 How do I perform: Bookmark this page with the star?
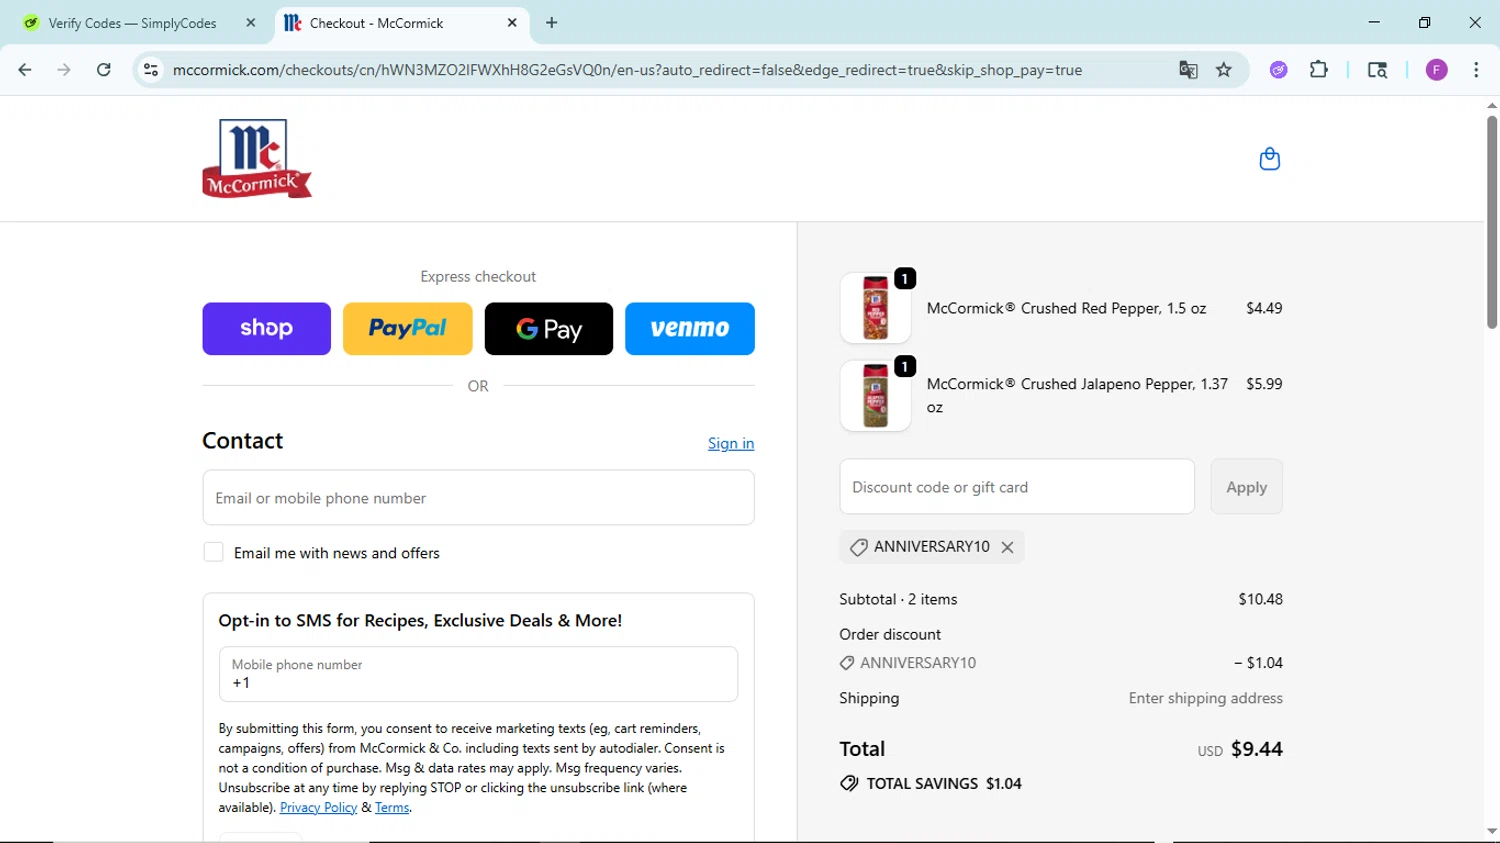(1224, 70)
